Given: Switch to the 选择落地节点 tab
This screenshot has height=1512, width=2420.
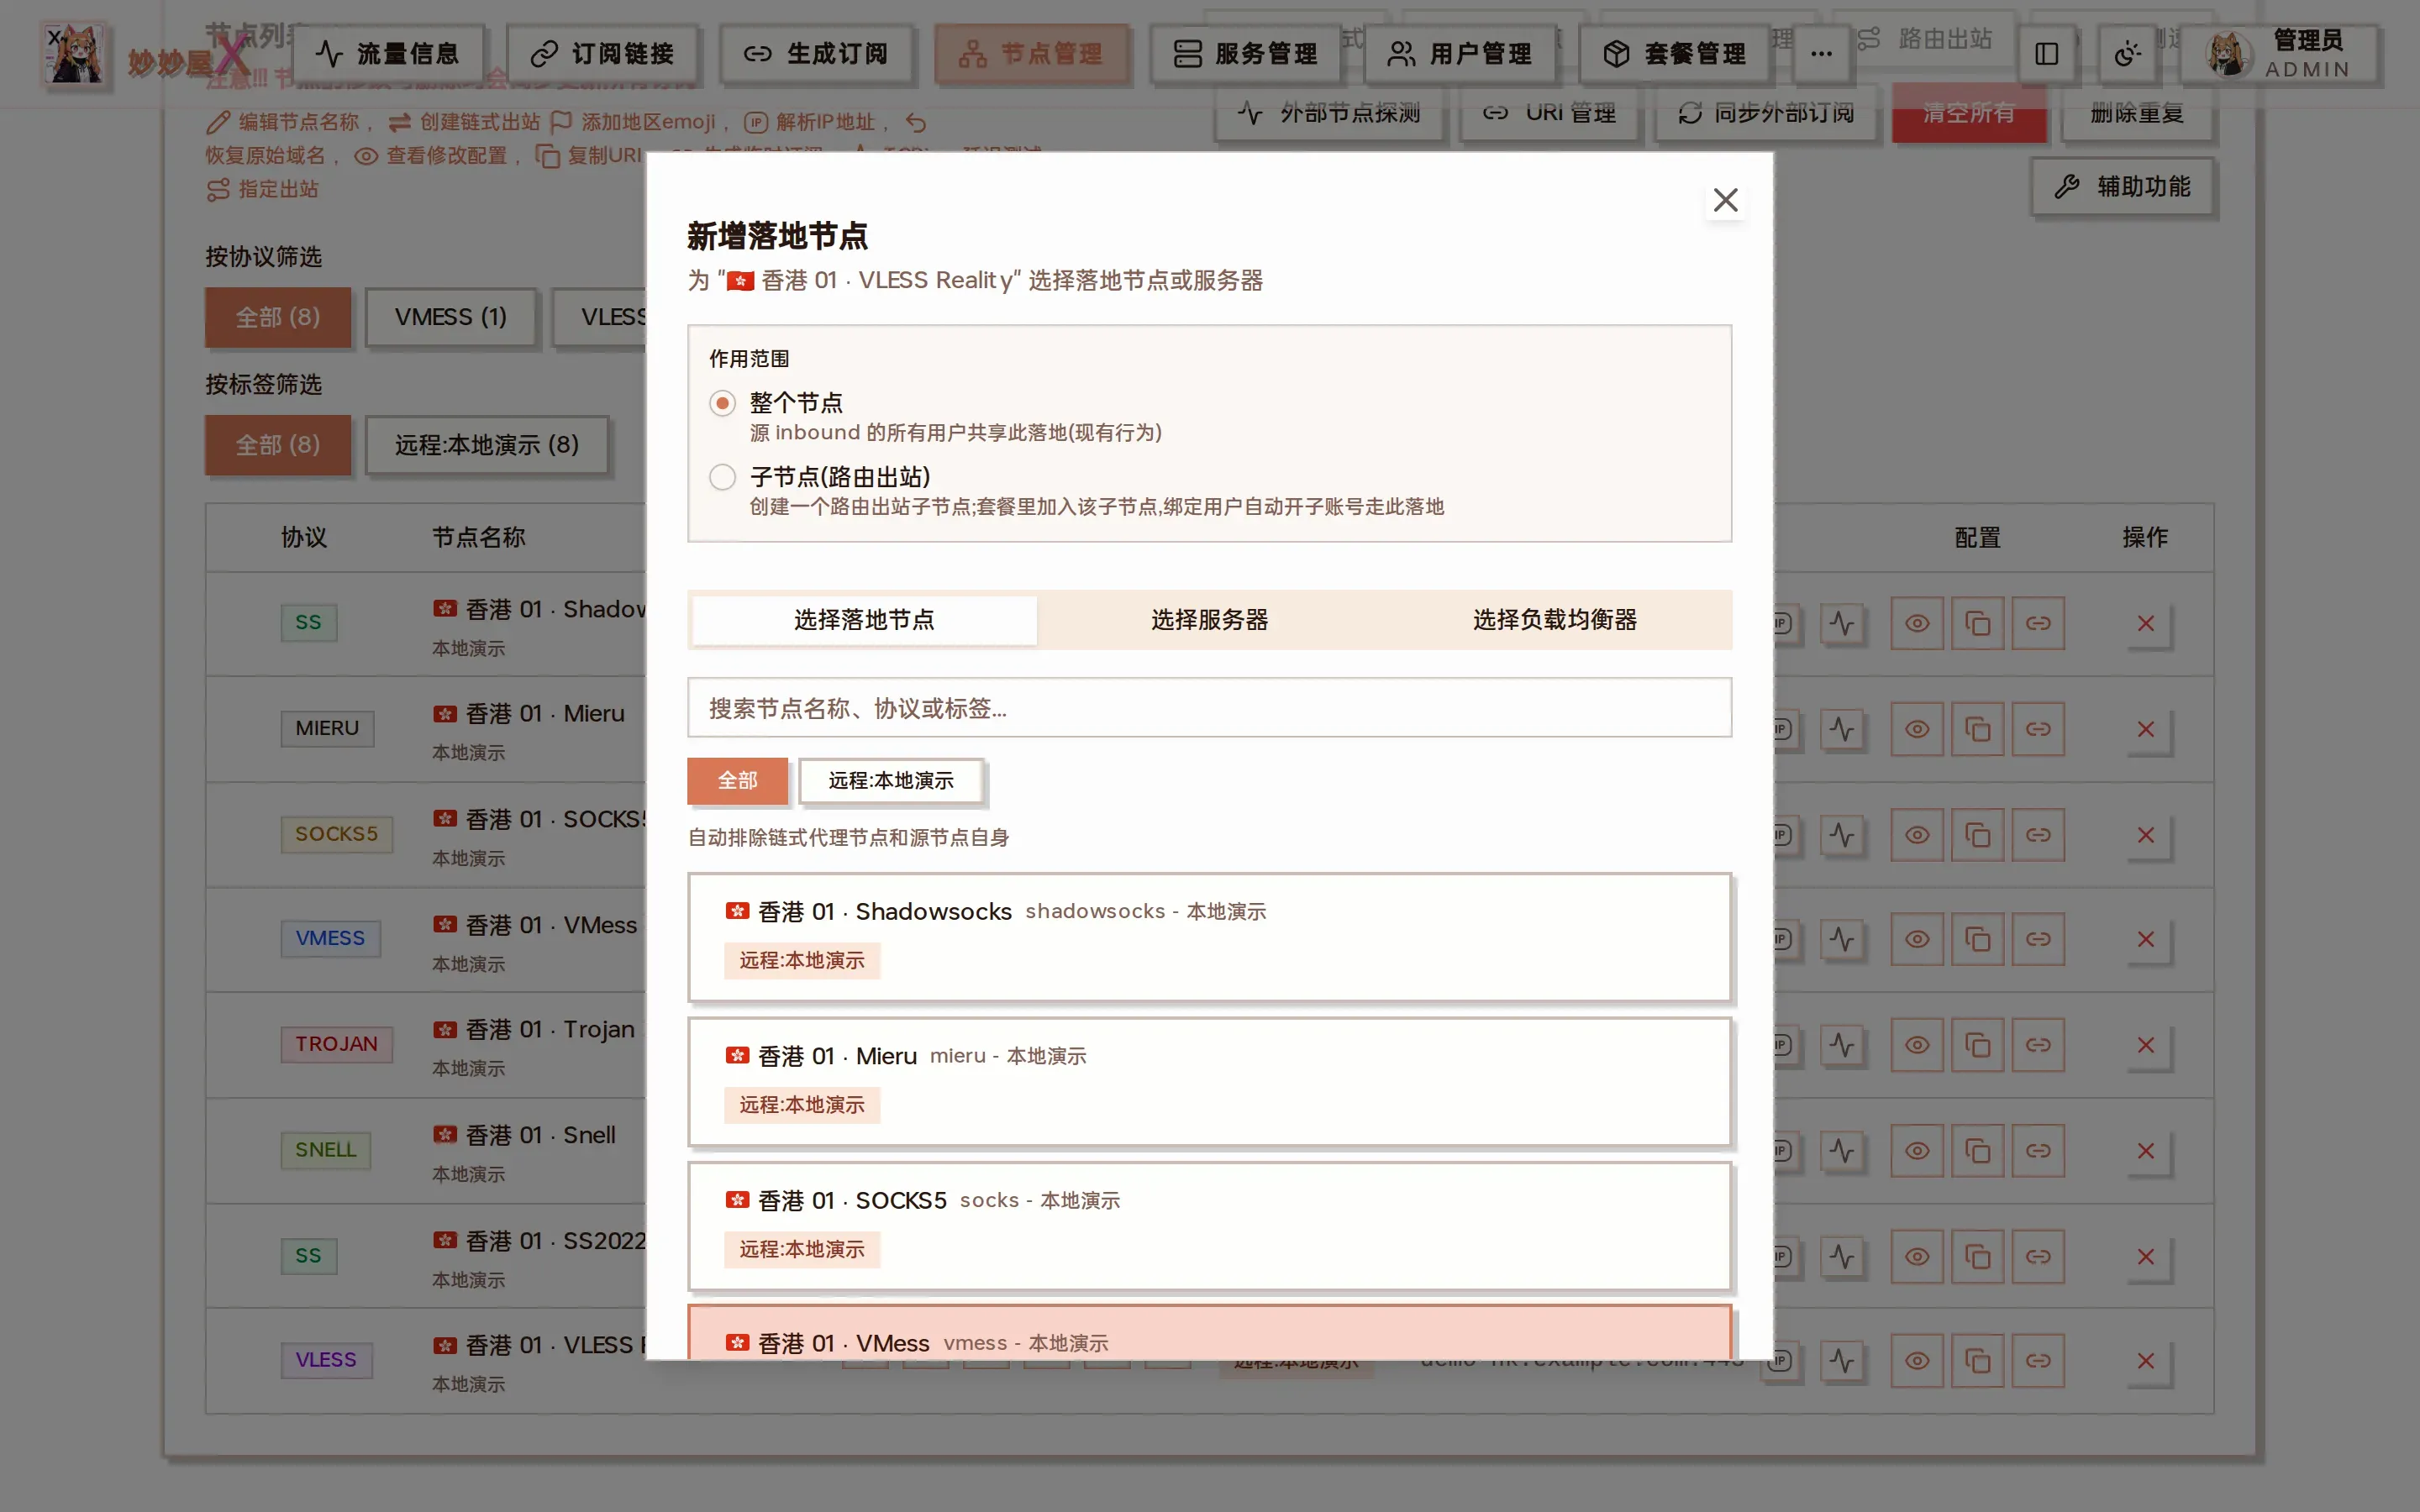Looking at the screenshot, I should click(864, 620).
